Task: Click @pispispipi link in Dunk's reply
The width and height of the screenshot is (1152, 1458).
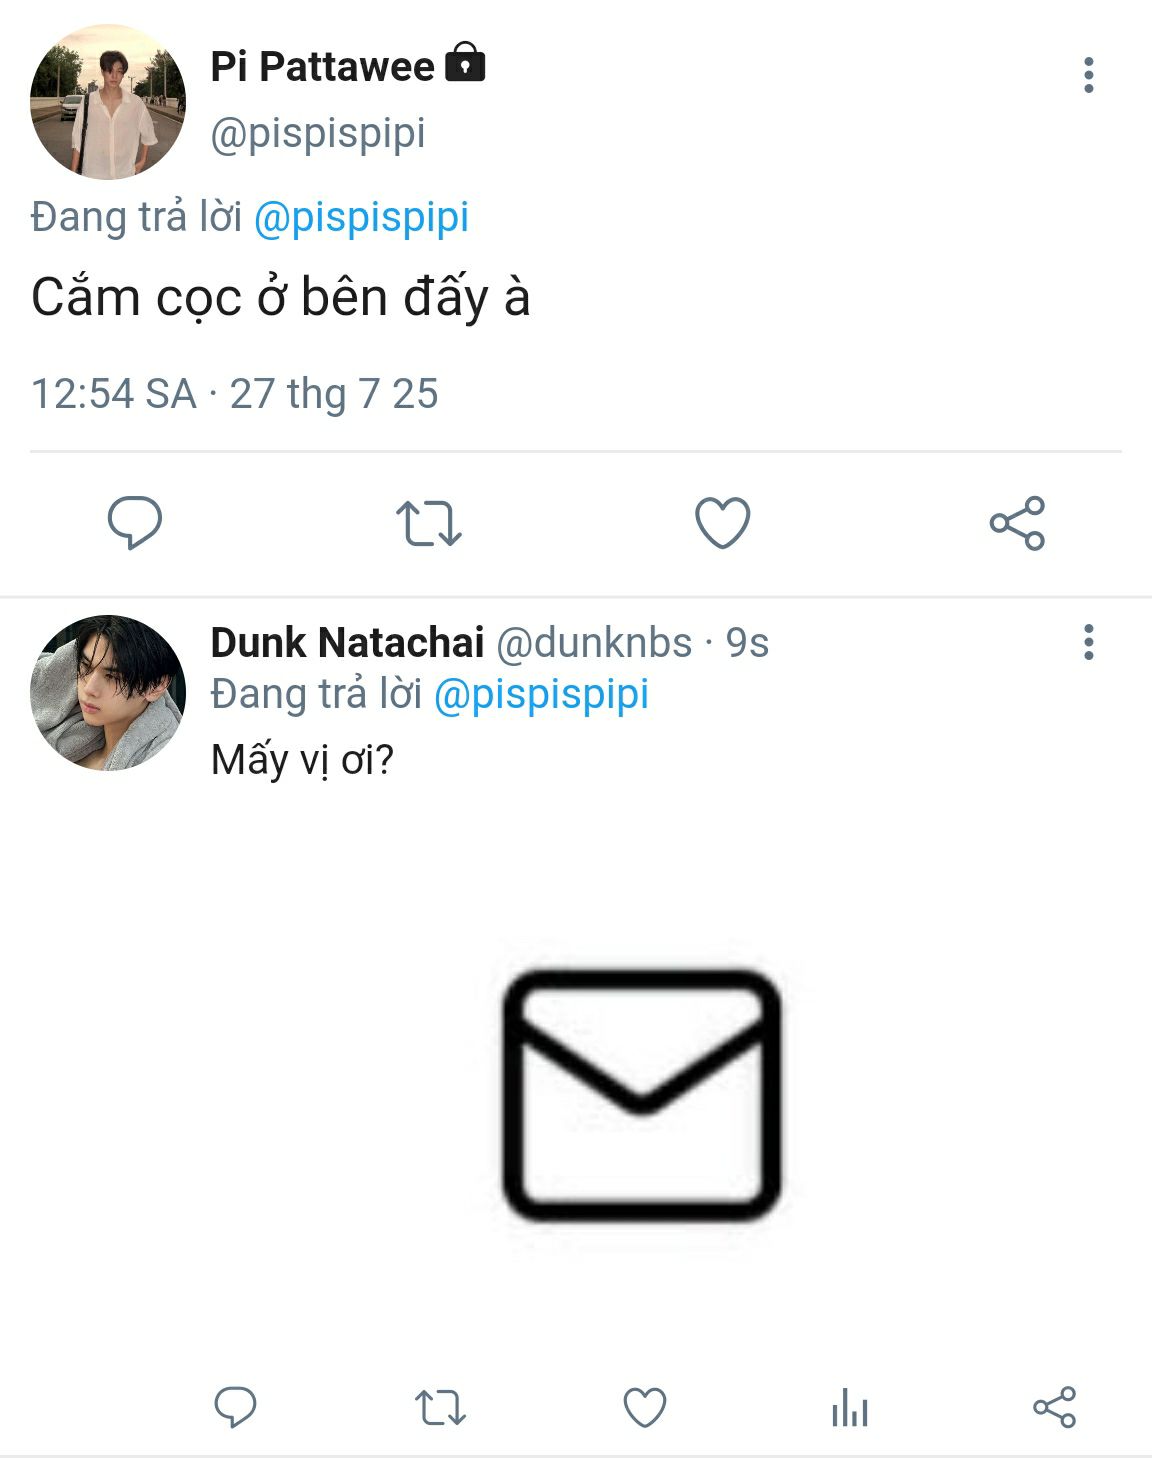Action: pyautogui.click(x=541, y=694)
